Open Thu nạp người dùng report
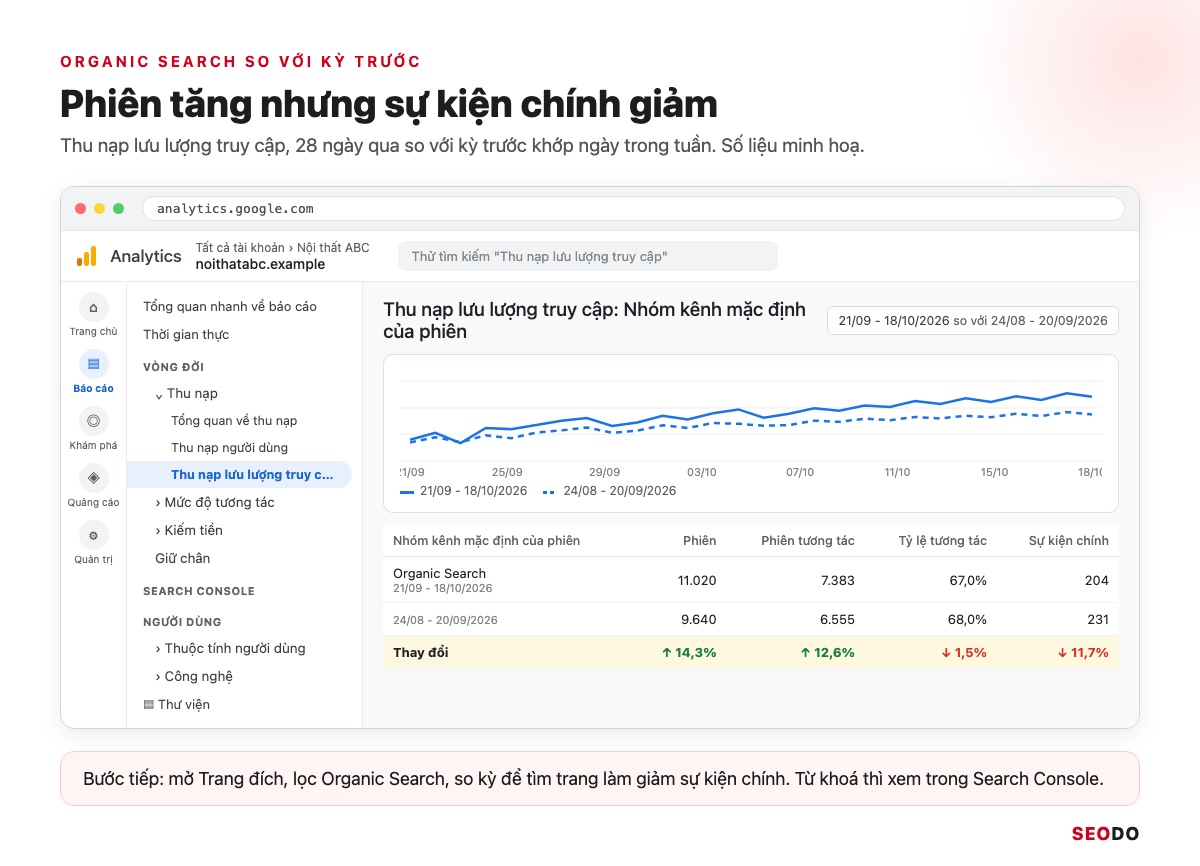Image resolution: width=1200 pixels, height=866 pixels. coord(229,447)
